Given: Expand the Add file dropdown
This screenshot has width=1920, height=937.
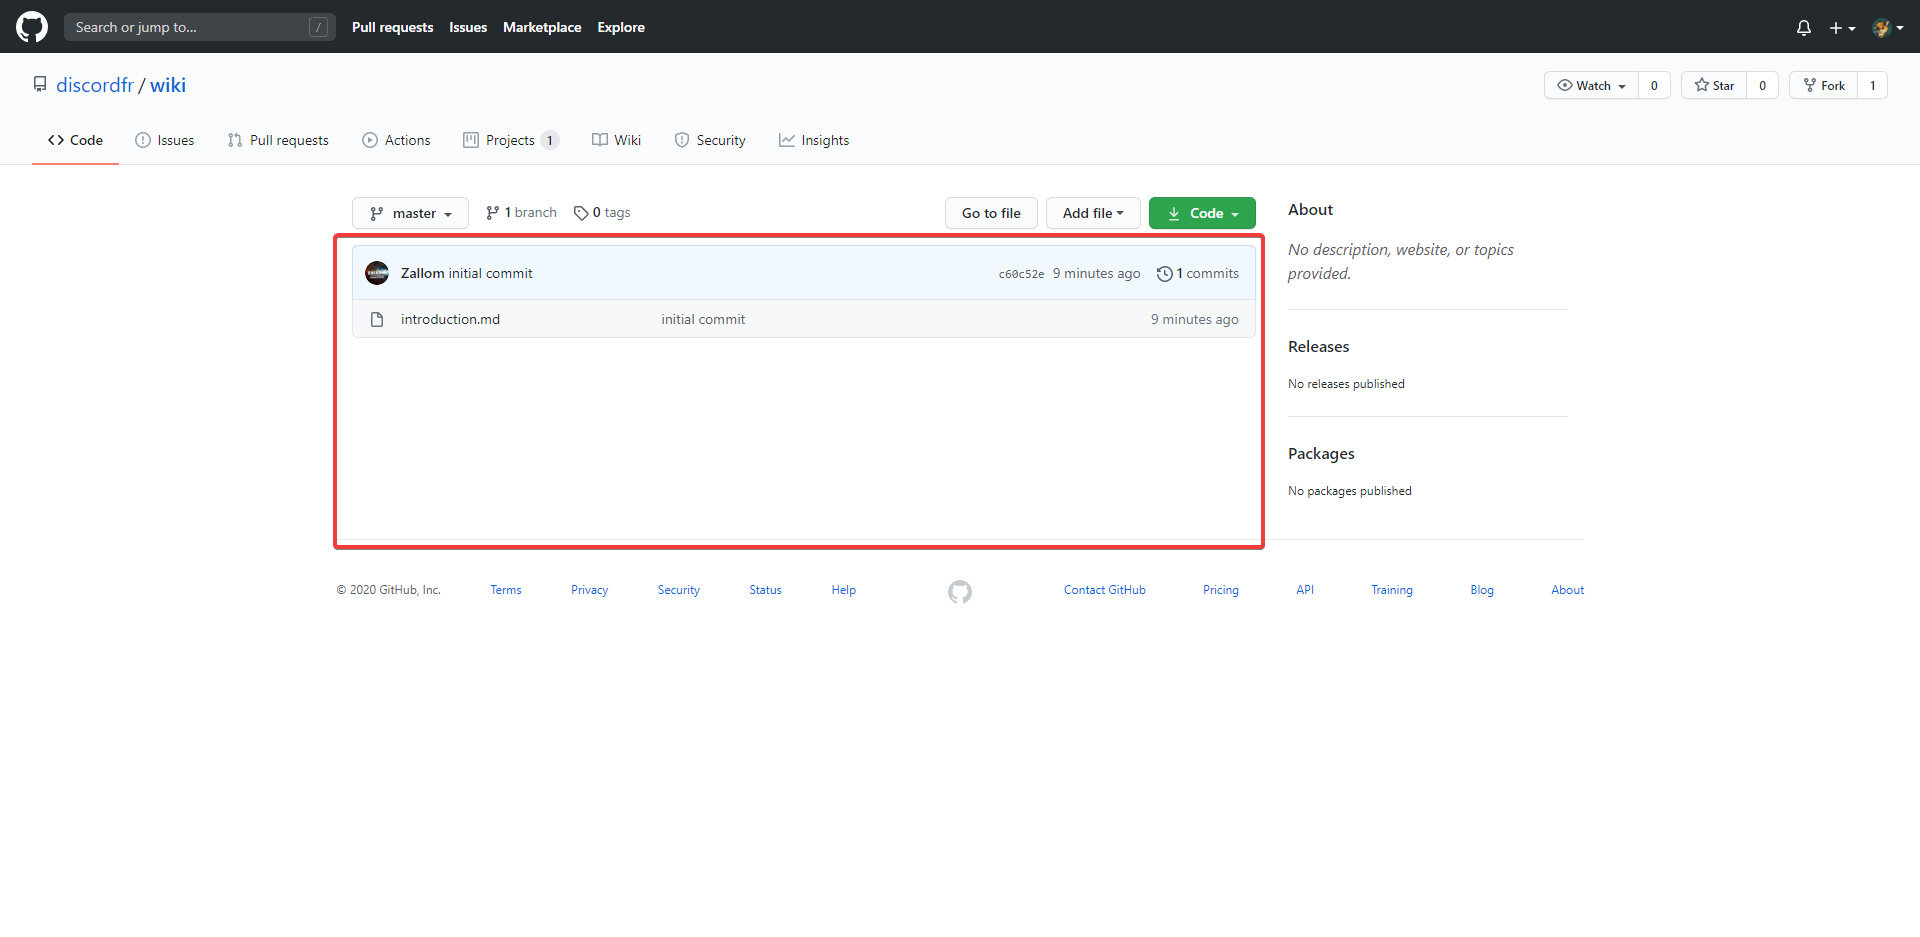Looking at the screenshot, I should point(1093,213).
